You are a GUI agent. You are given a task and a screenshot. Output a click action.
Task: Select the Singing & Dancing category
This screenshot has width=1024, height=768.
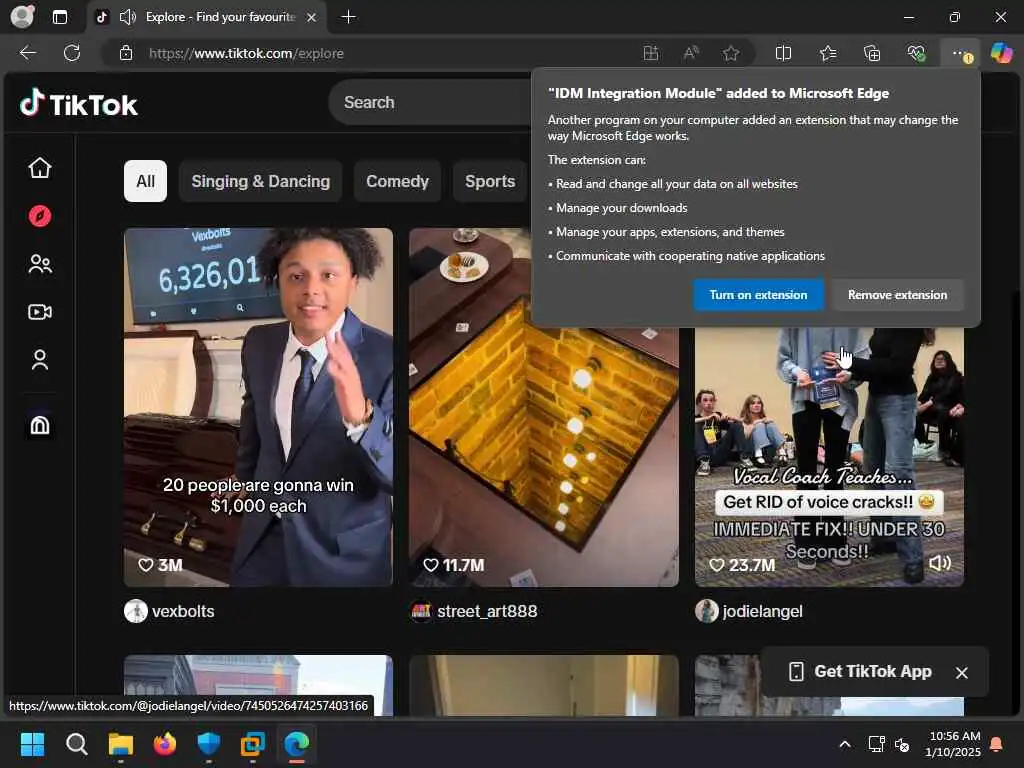pyautogui.click(x=261, y=181)
